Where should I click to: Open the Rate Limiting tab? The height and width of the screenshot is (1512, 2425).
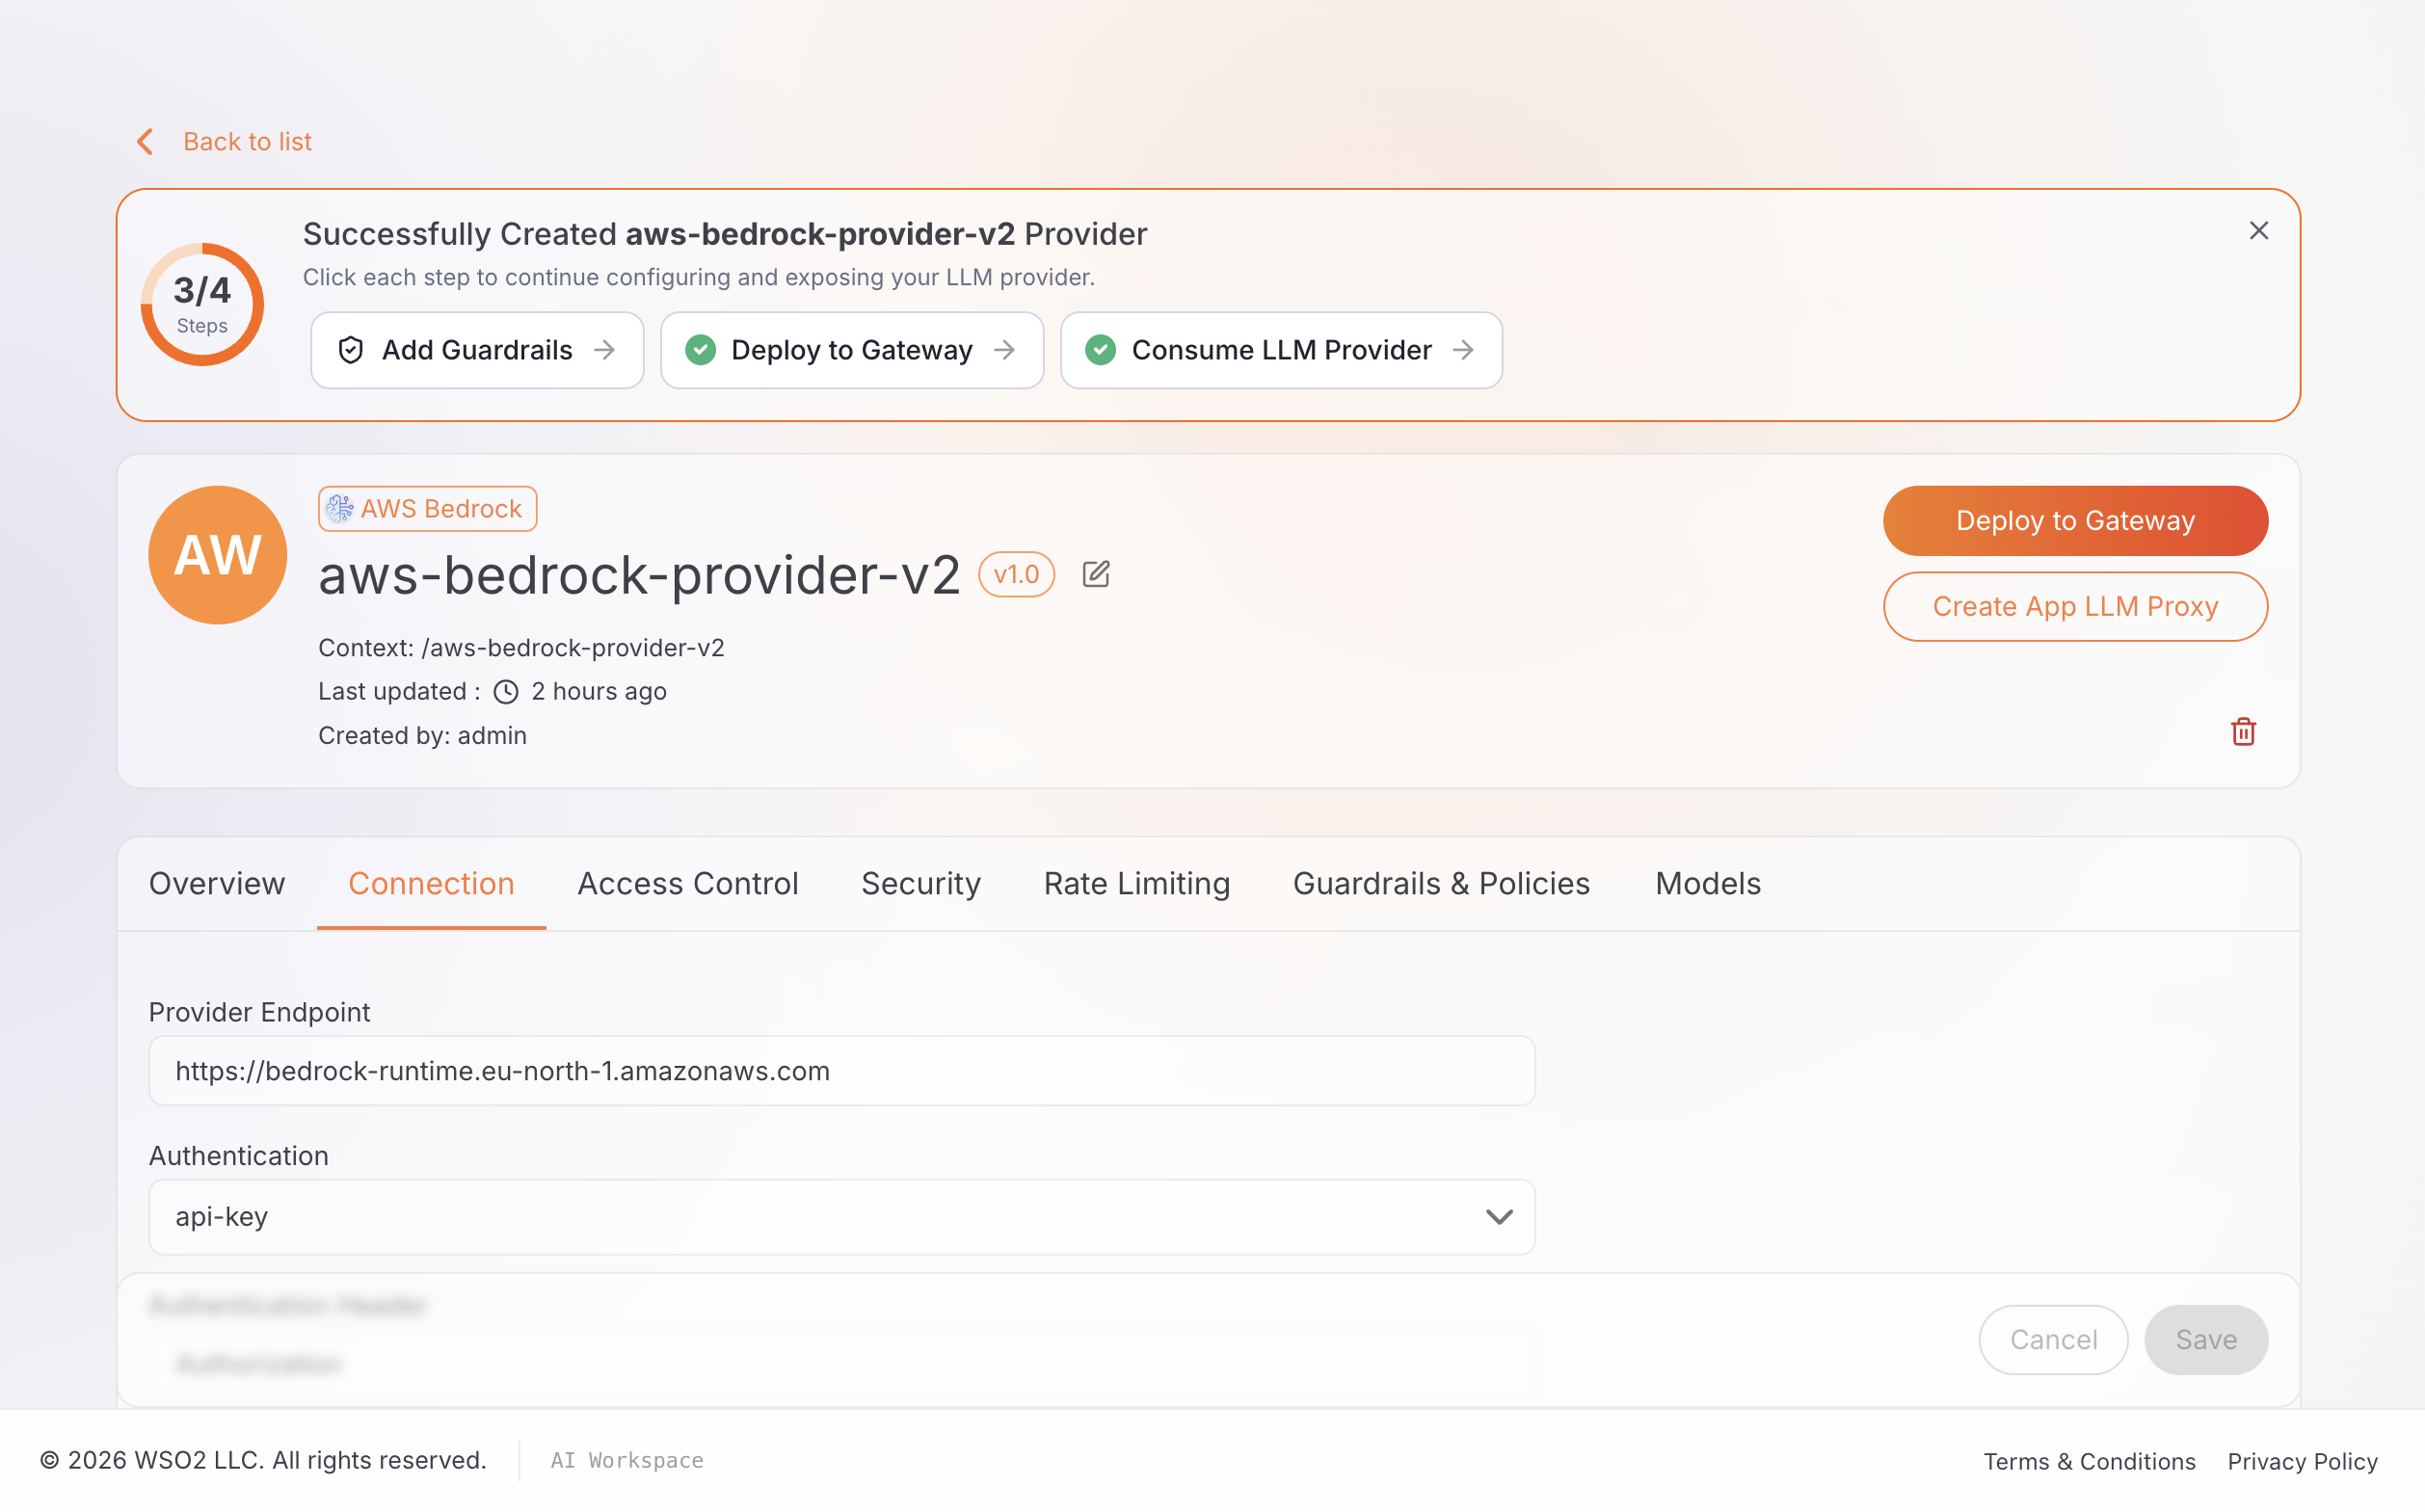(x=1137, y=884)
